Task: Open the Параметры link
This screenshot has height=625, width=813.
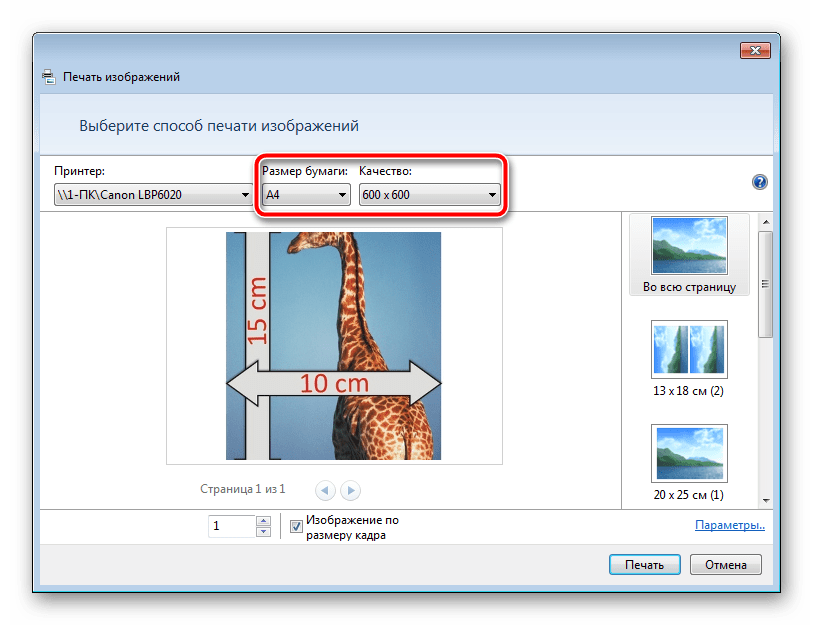Action: 730,525
